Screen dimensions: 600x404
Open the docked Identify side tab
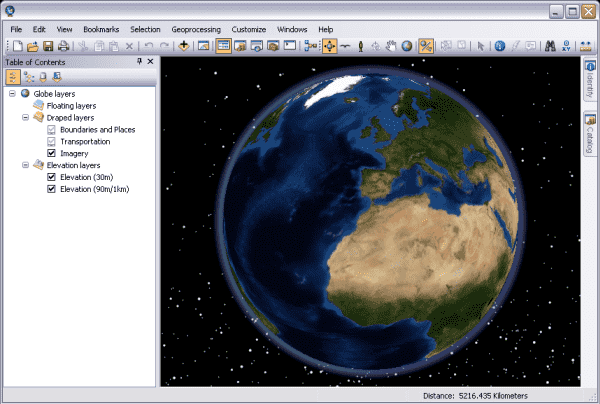click(590, 80)
